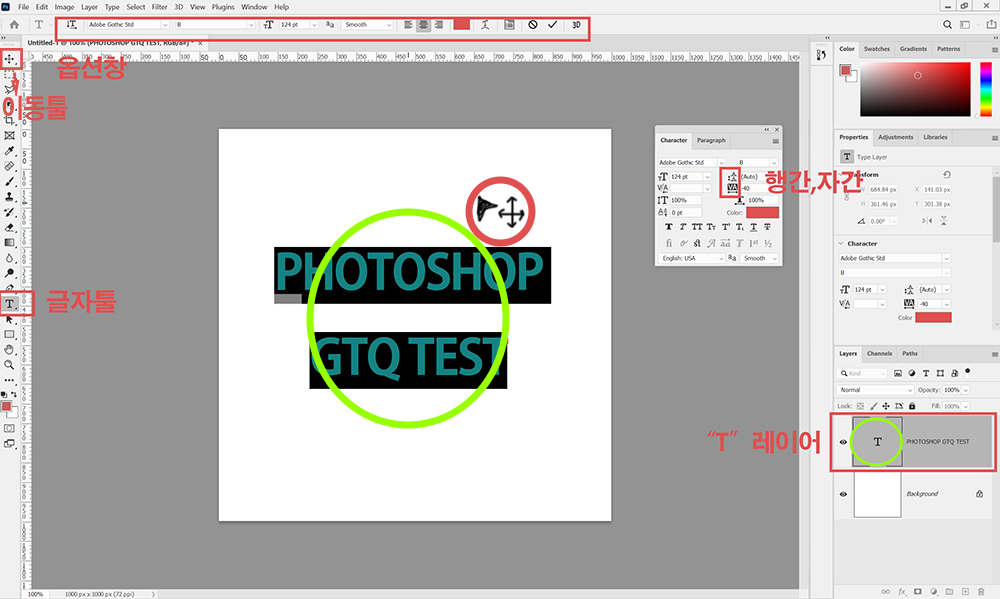1000x599 pixels.
Task: Toggle lock position on the layer
Action: coord(885,406)
